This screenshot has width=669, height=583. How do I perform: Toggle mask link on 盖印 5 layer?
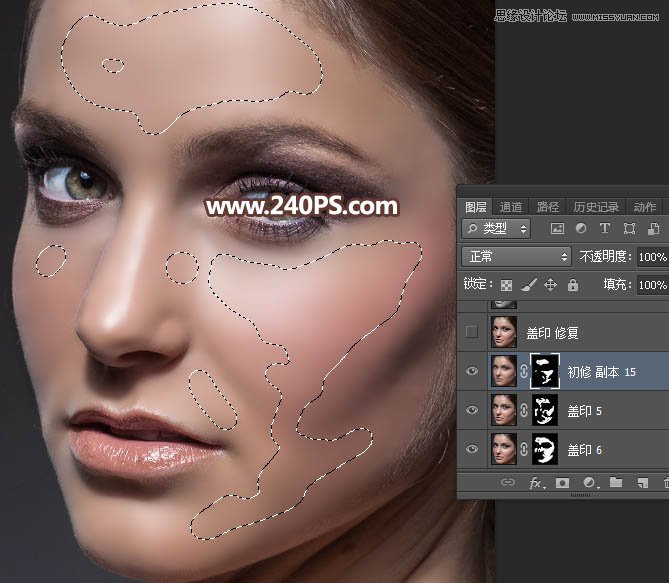(524, 410)
